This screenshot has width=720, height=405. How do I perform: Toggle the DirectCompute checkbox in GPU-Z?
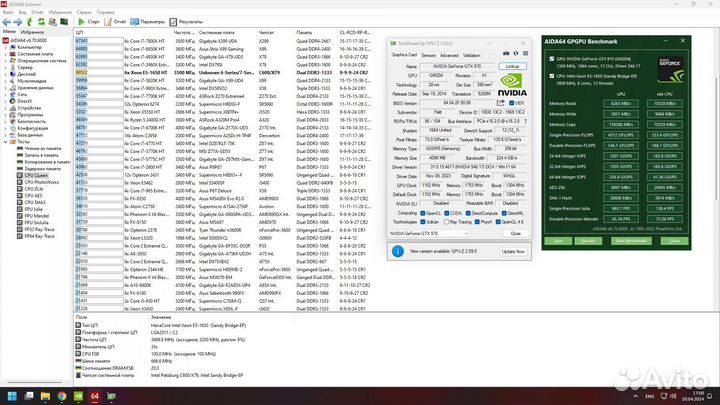(x=468, y=213)
